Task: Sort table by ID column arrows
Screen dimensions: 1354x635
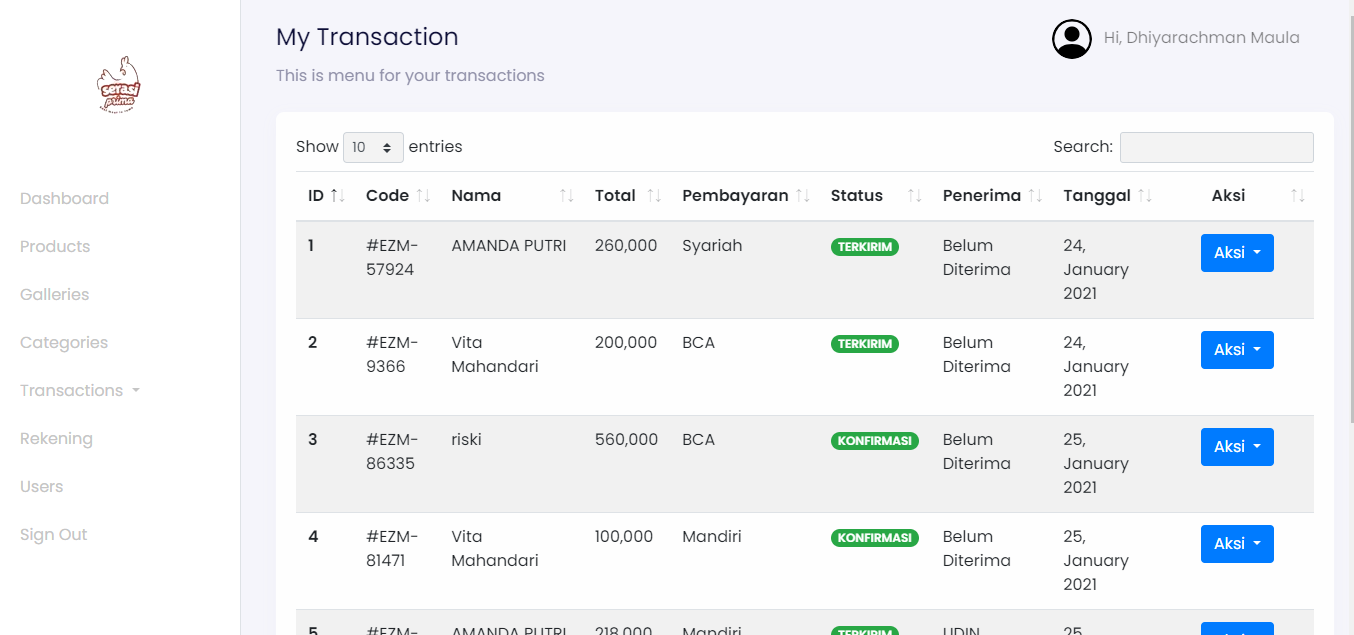Action: [x=337, y=196]
